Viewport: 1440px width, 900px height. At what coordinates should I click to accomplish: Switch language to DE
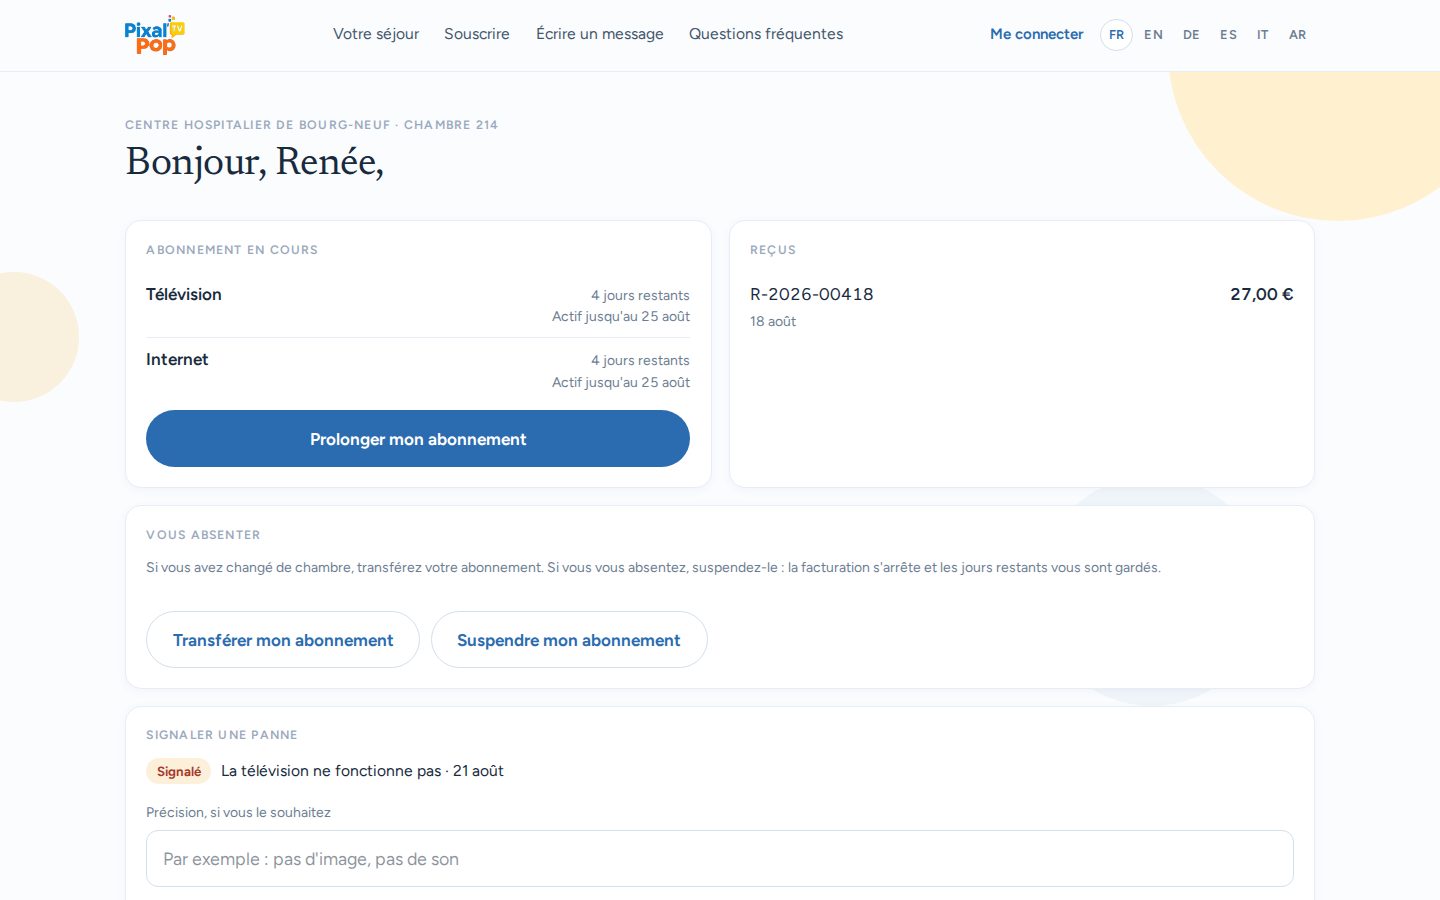pos(1191,35)
